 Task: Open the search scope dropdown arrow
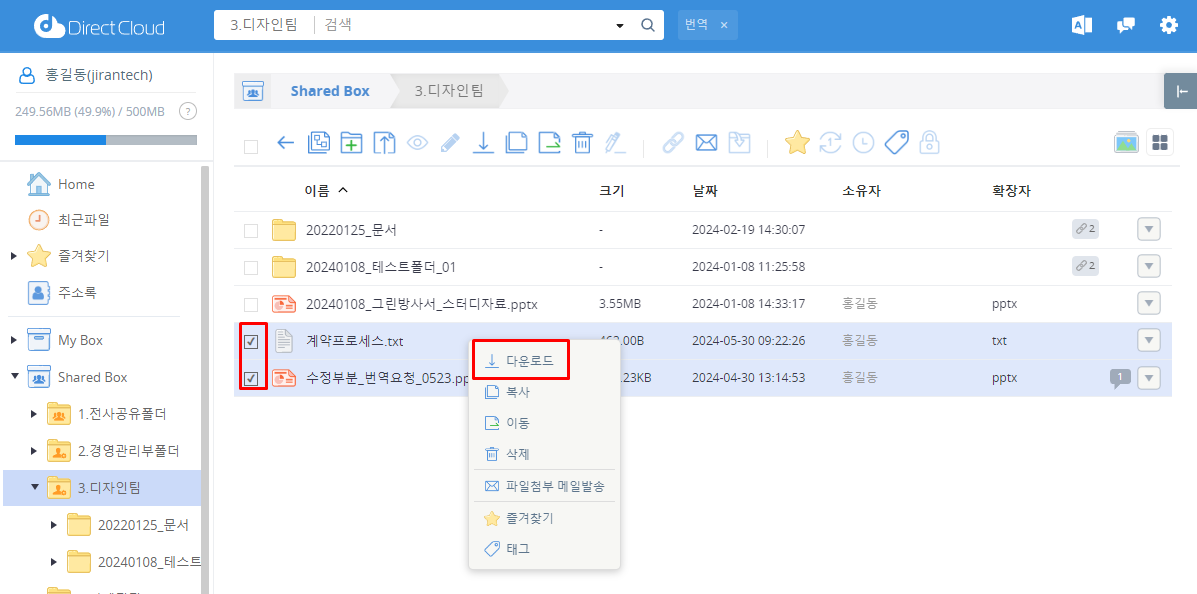point(620,26)
